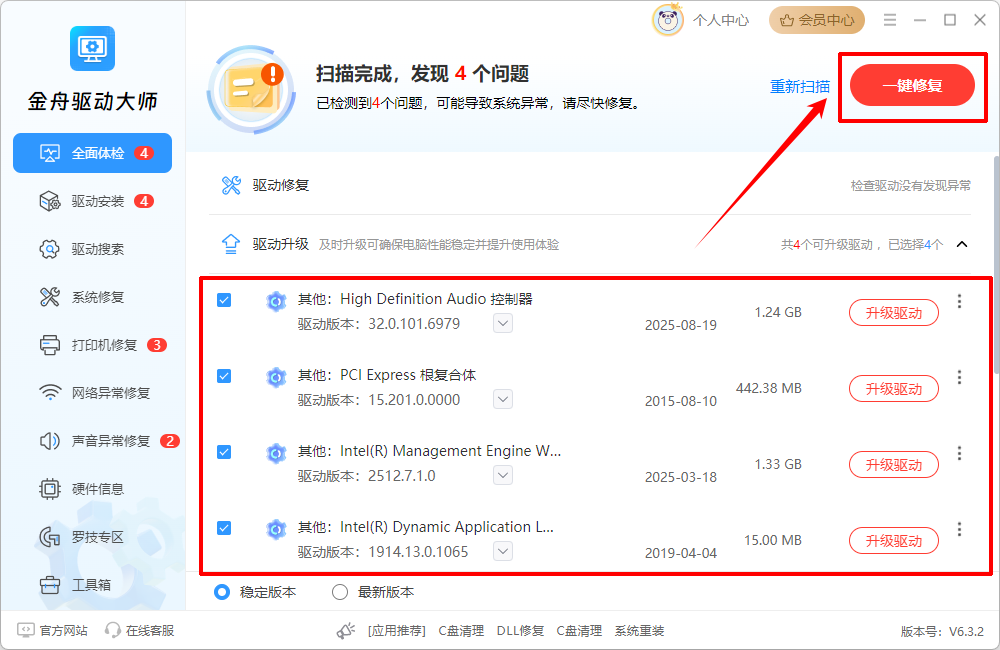
Task: Select the 最新版本 radio button
Action: [340, 592]
